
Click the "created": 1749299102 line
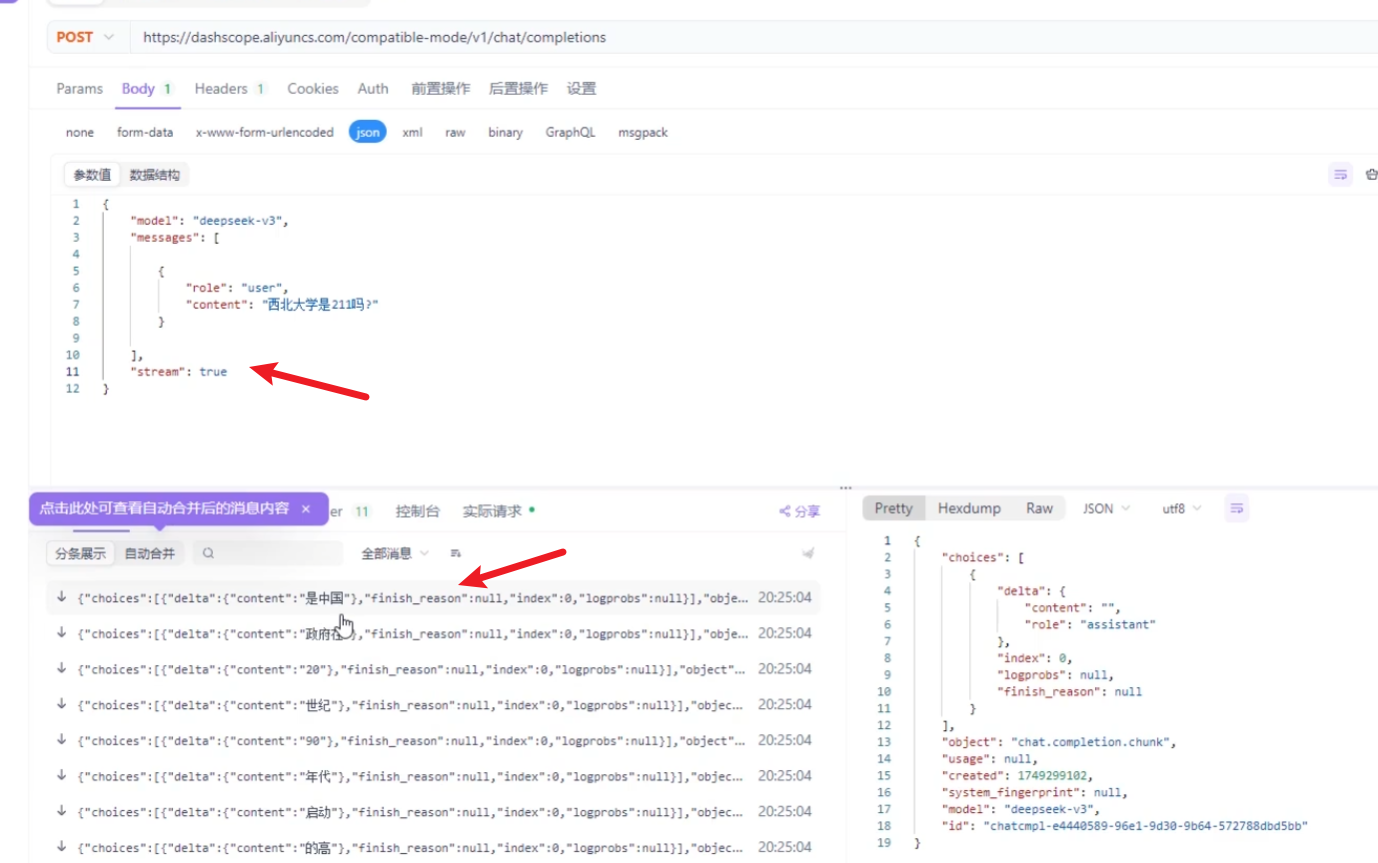point(1021,775)
